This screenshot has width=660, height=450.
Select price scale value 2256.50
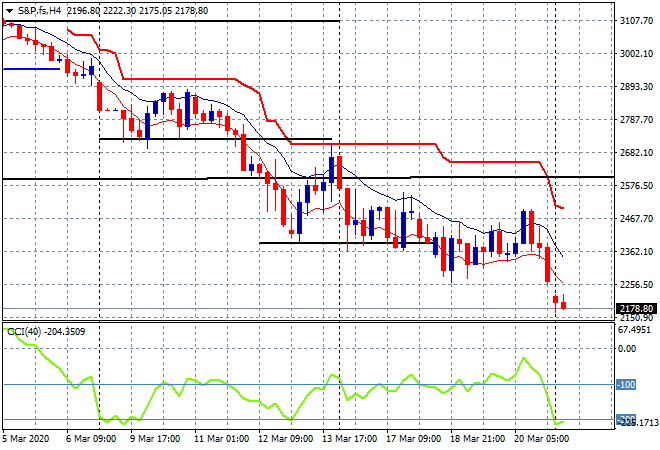pos(636,285)
